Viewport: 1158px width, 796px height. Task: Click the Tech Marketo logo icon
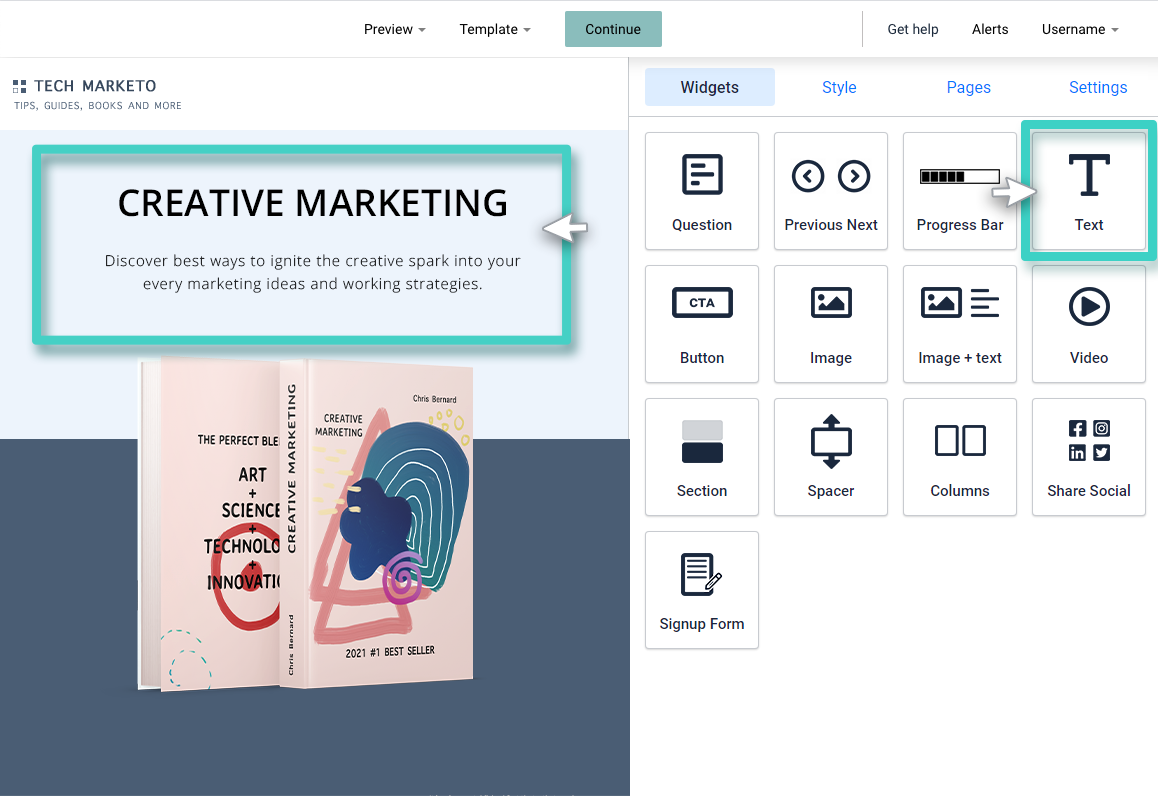[x=20, y=86]
